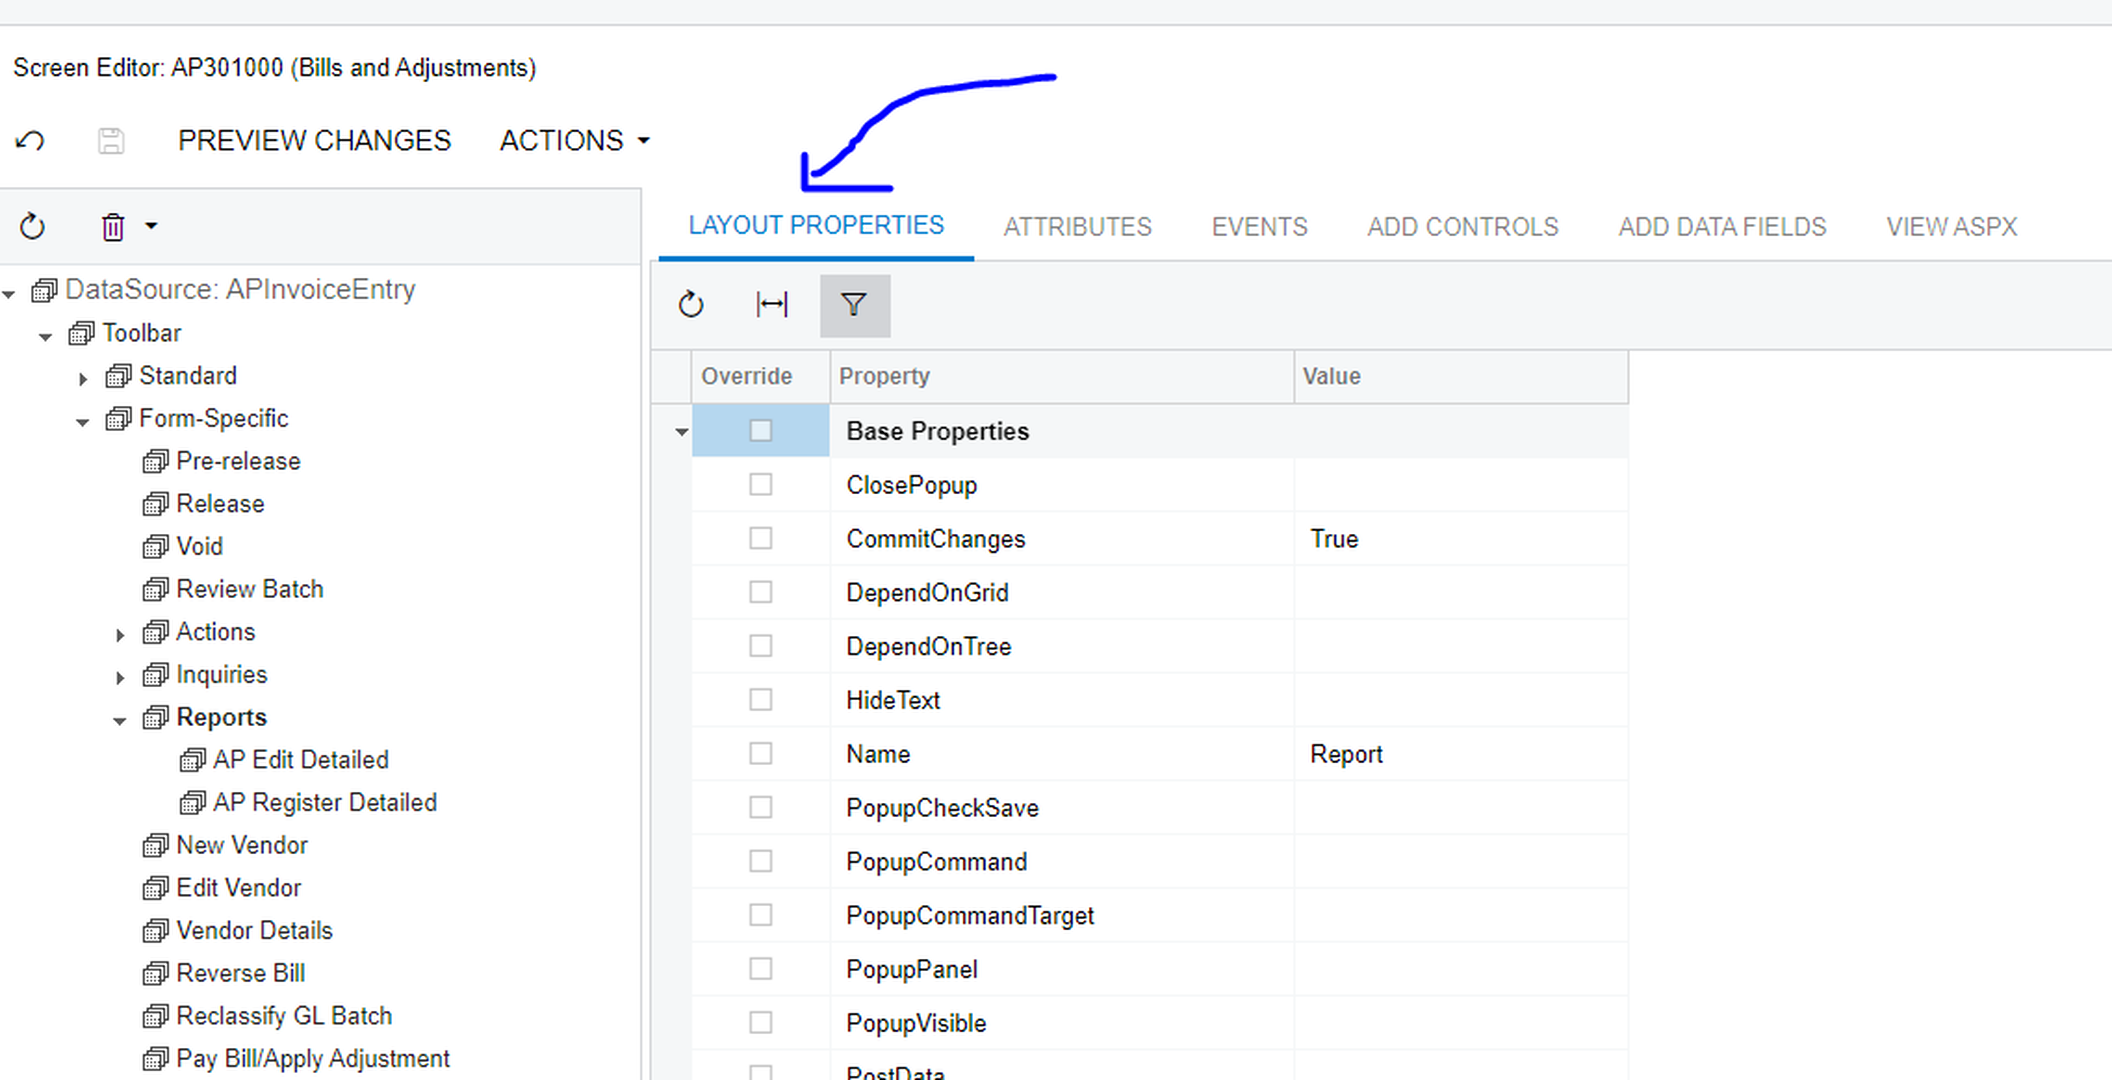
Task: Open the ADD CONTROLS tab
Action: point(1462,227)
